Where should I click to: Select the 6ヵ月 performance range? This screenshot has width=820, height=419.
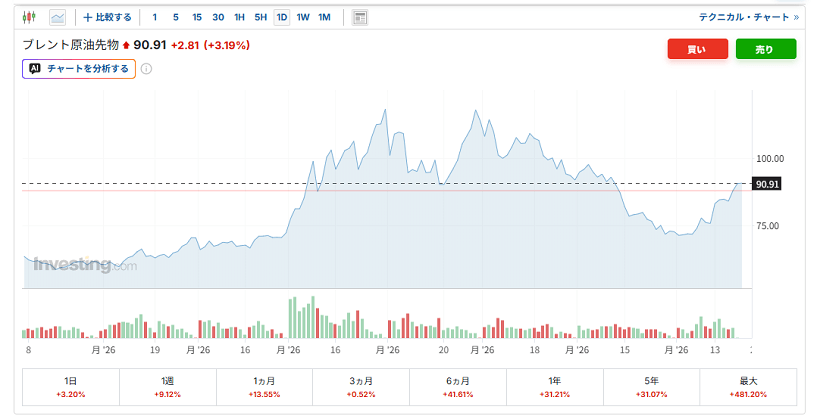[x=458, y=387]
